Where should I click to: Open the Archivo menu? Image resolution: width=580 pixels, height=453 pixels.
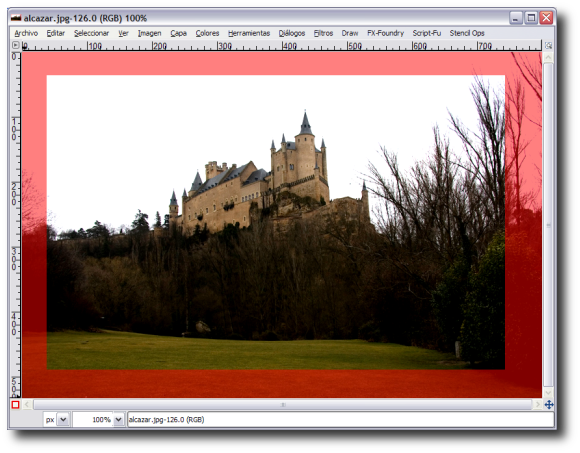pyautogui.click(x=26, y=33)
